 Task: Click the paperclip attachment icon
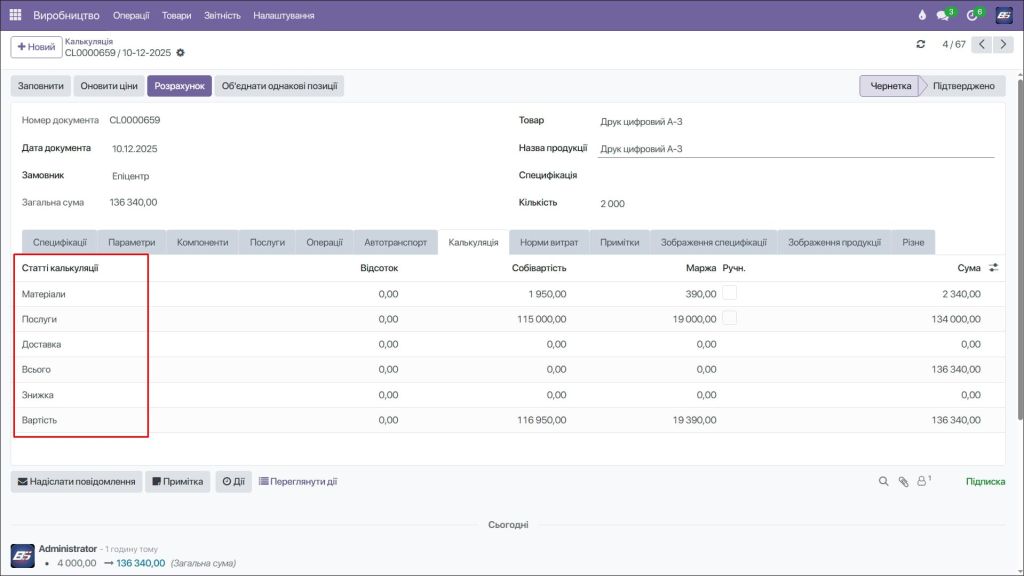coord(903,481)
